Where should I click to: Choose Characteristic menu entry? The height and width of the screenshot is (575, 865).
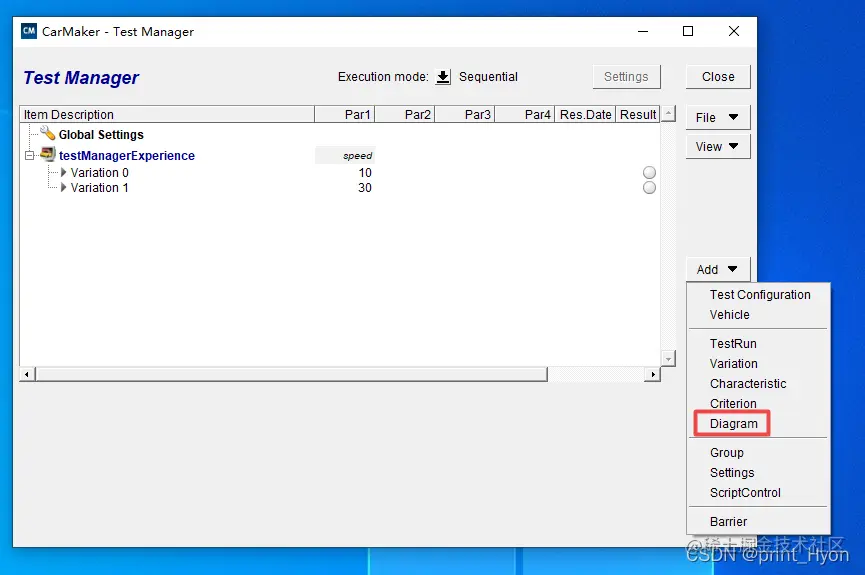[x=747, y=384]
